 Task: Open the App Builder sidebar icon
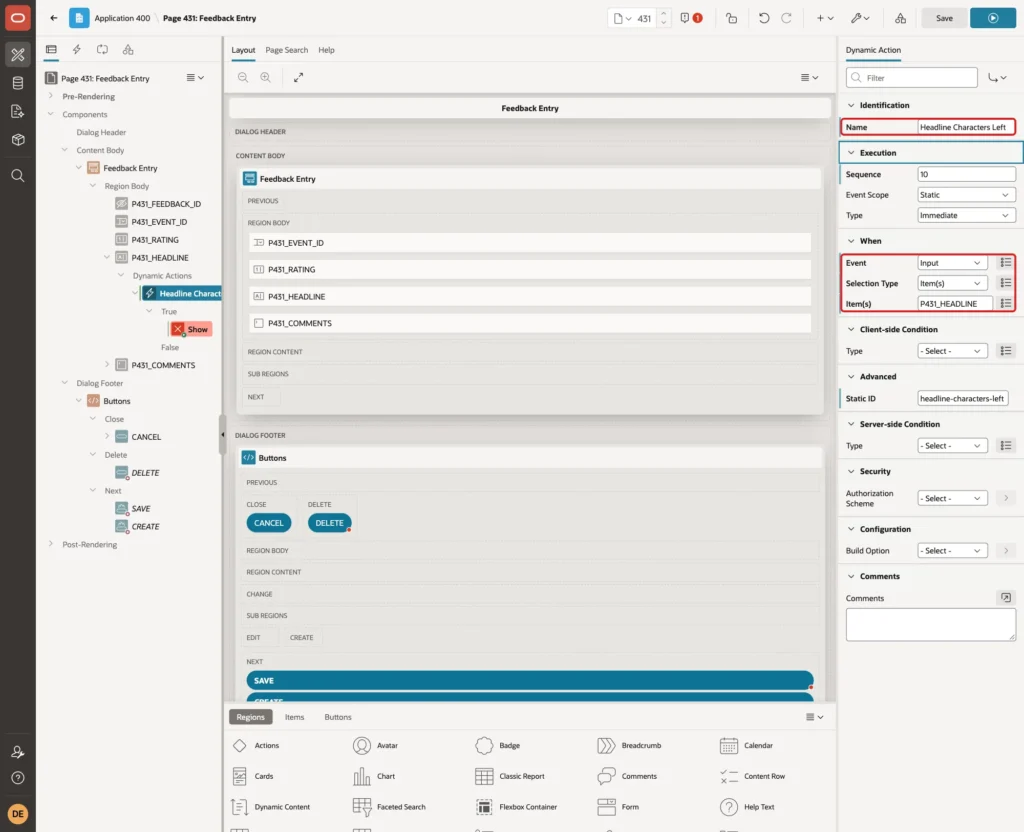pos(18,55)
